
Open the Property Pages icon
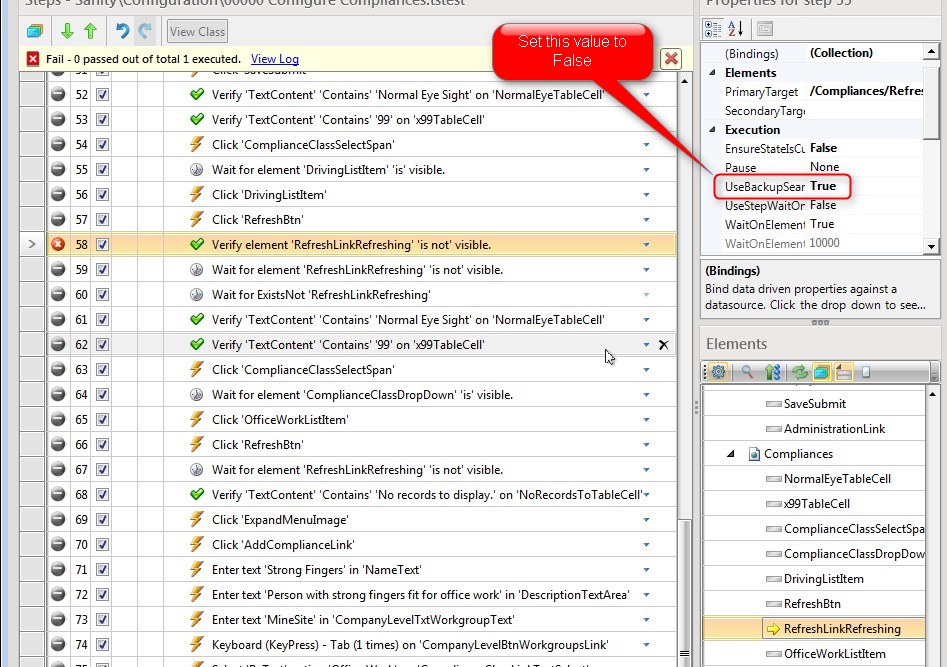[765, 28]
